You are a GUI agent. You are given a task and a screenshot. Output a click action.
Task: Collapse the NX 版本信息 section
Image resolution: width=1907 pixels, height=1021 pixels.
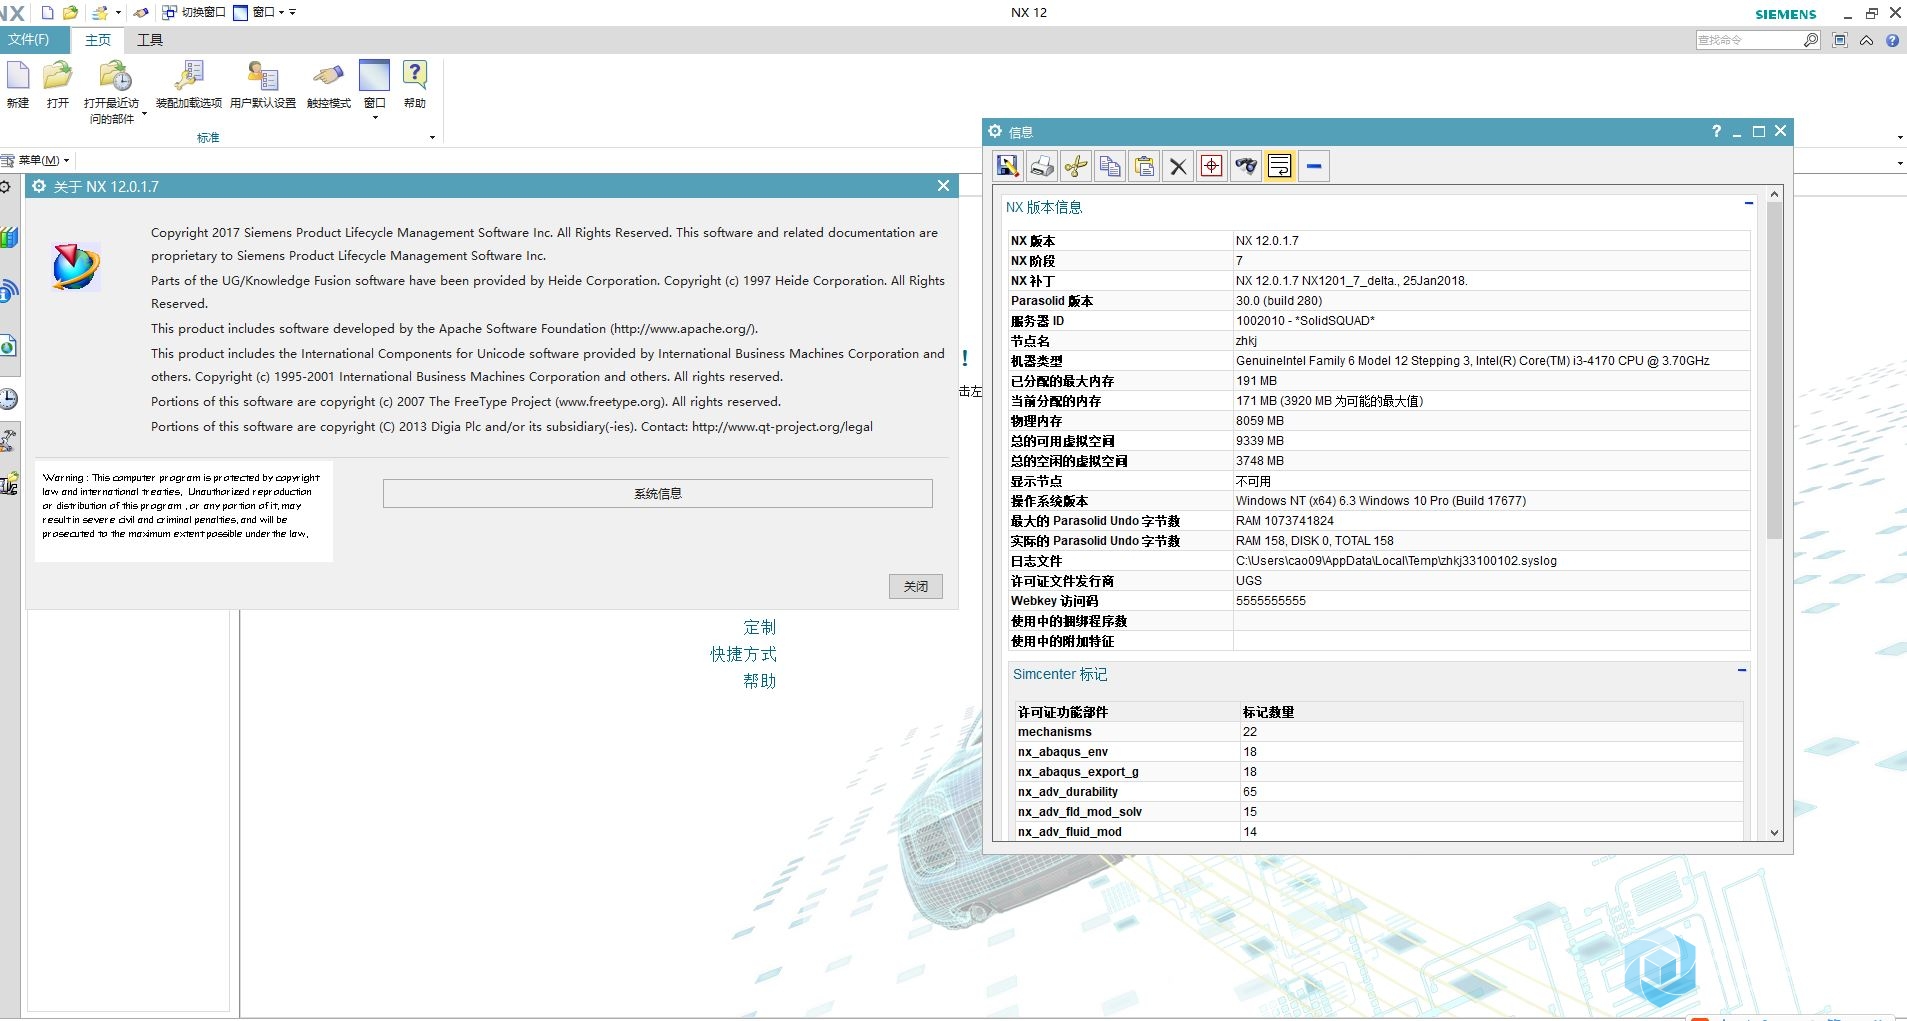1749,203
